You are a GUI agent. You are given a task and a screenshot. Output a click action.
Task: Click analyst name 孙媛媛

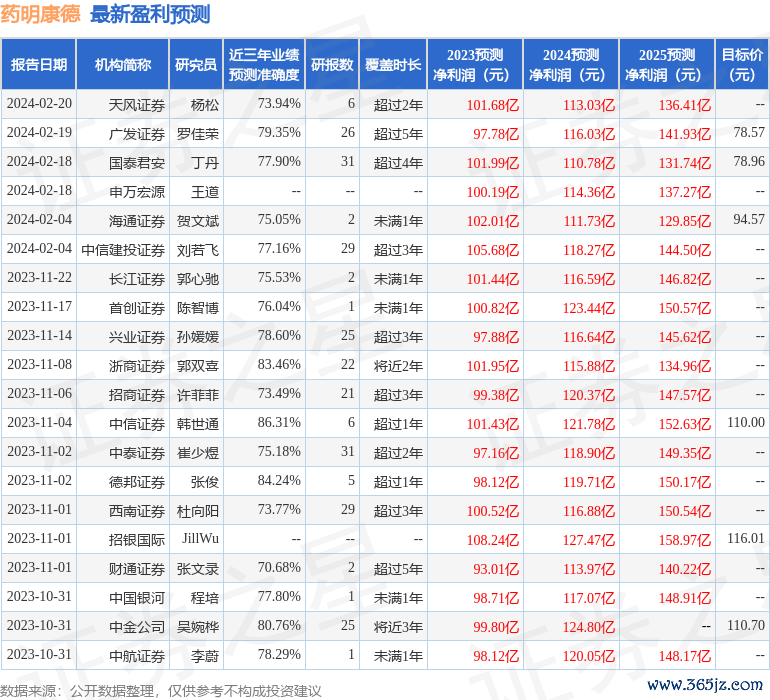198,336
